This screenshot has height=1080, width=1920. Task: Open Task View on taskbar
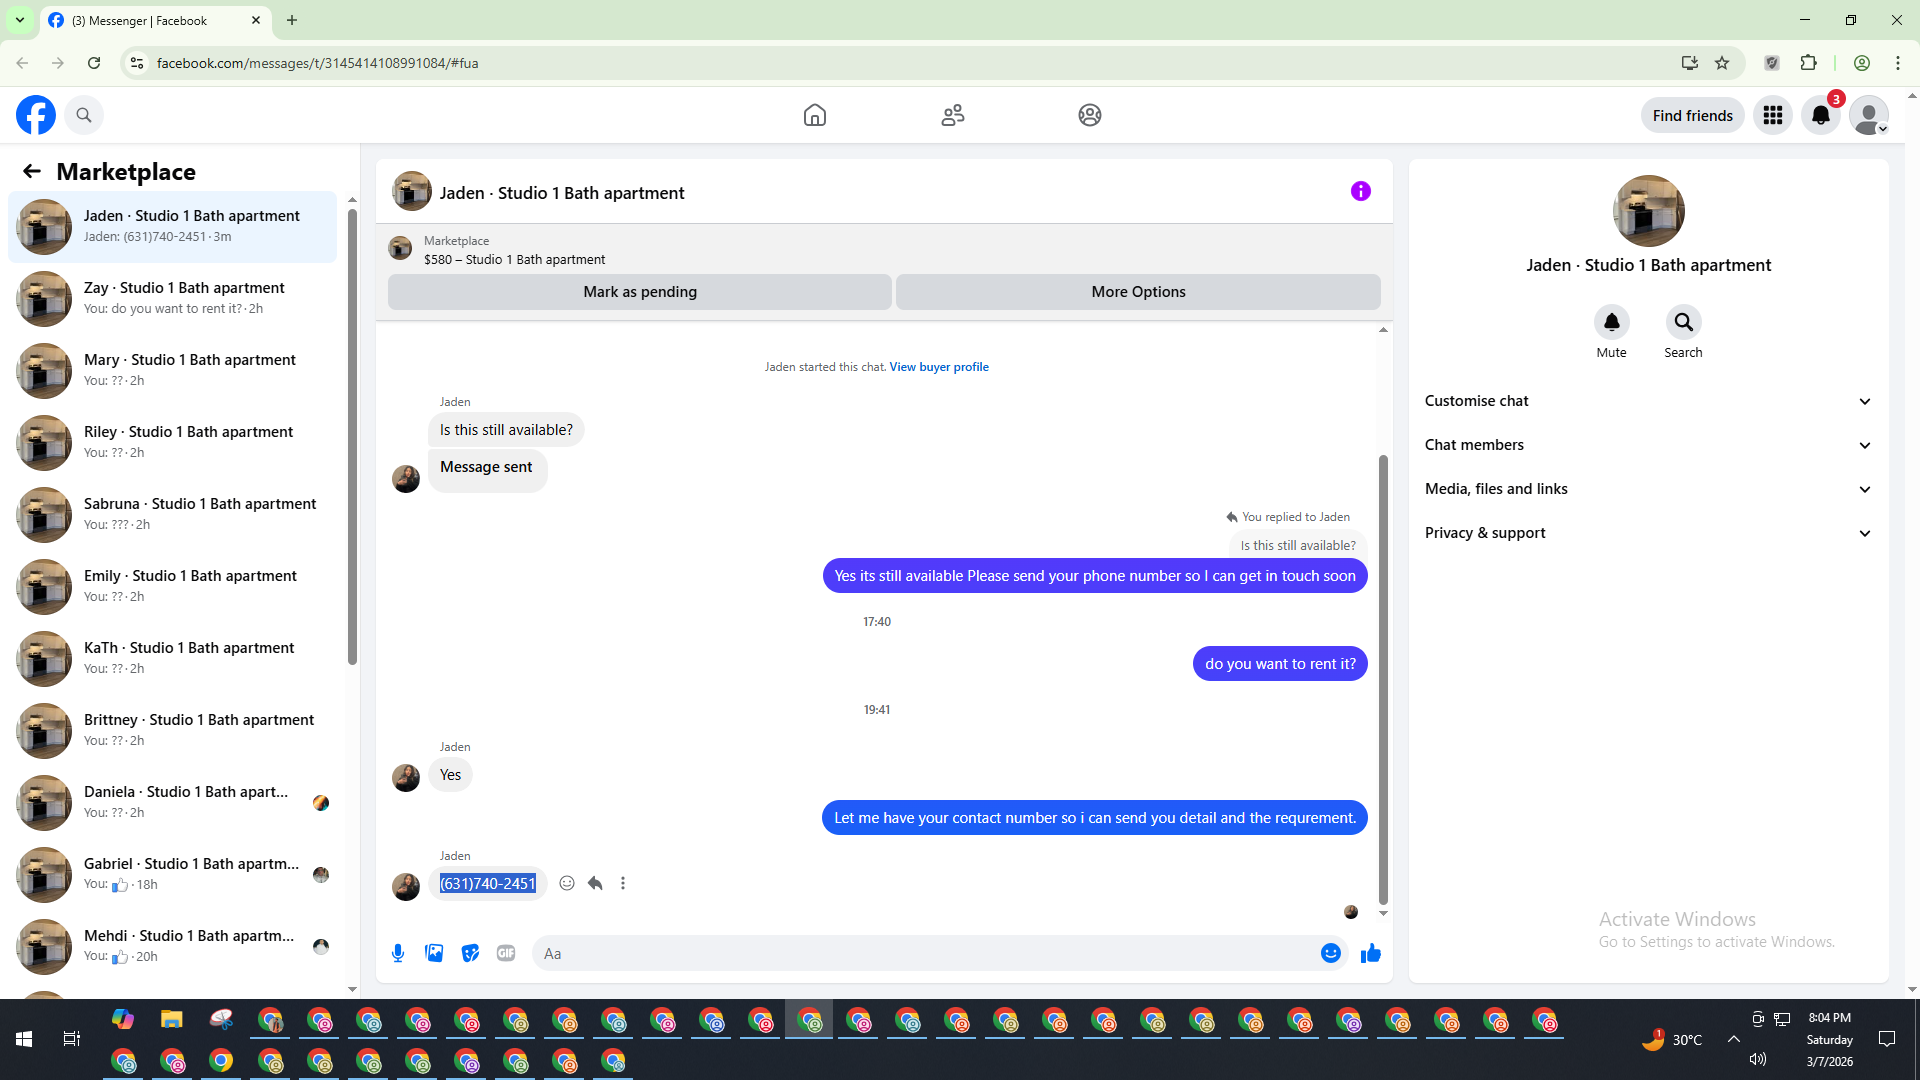click(72, 1039)
